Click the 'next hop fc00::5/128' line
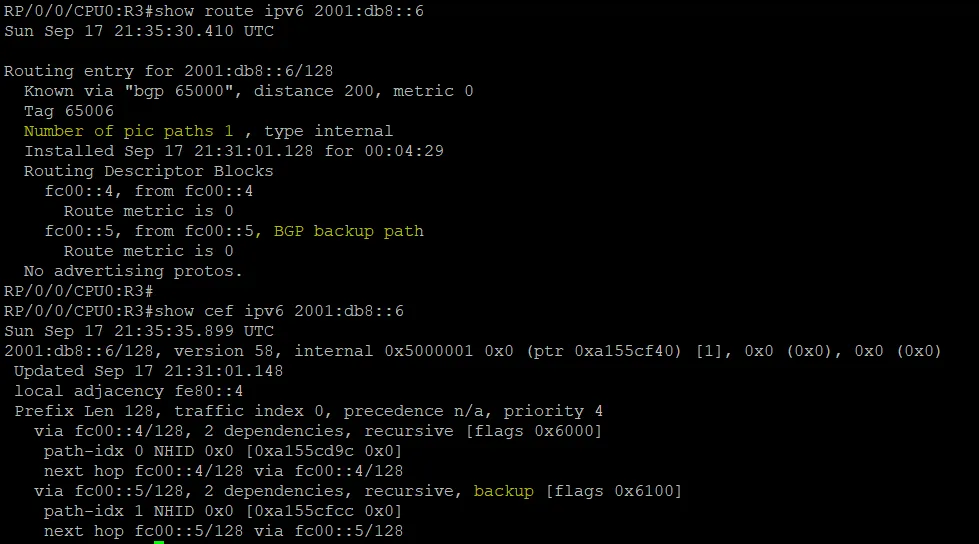Viewport: 979px width, 544px height. point(224,531)
